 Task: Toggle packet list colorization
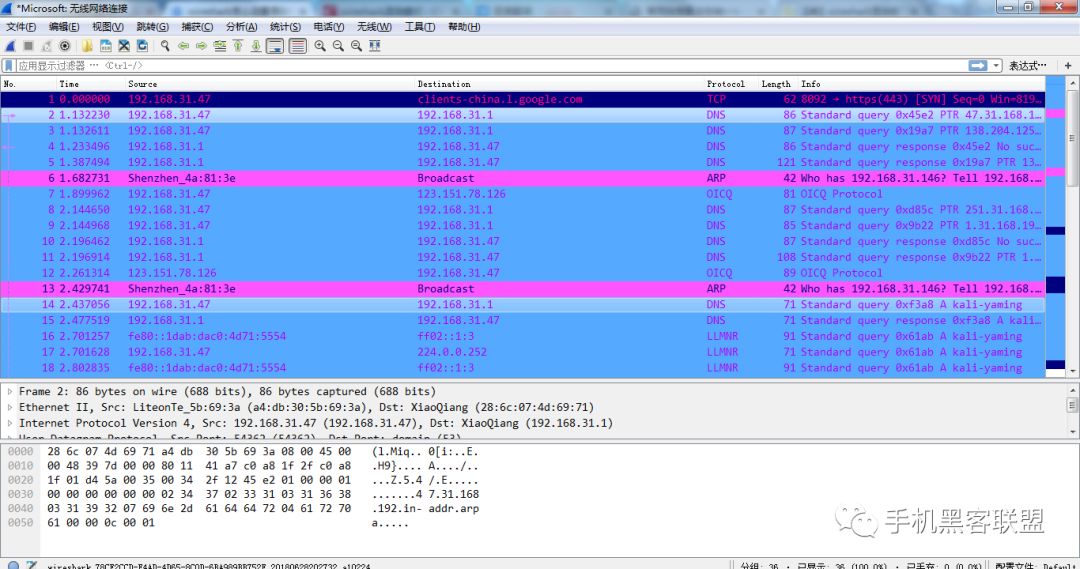tap(298, 46)
